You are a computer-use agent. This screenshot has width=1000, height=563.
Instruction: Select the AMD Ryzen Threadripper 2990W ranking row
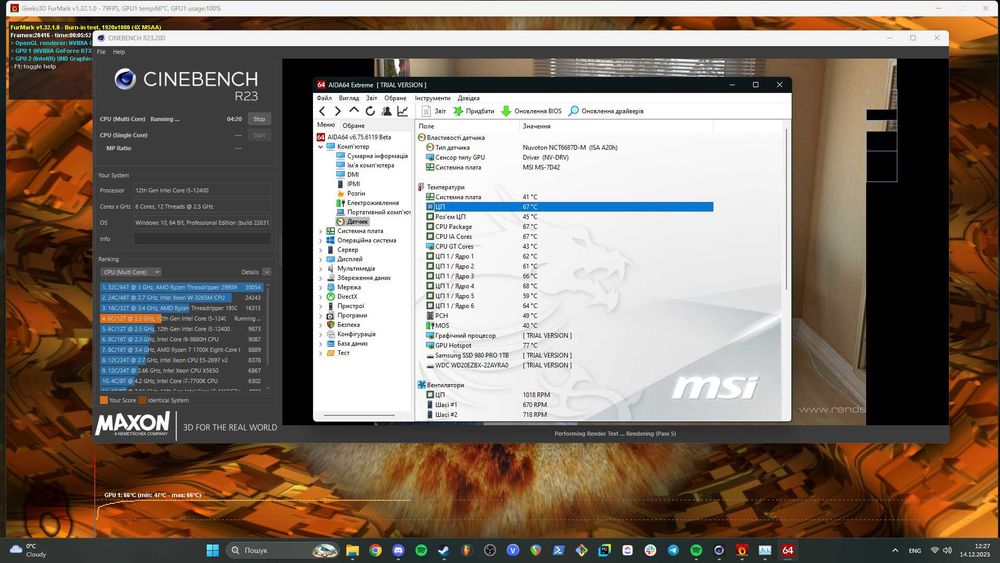click(182, 288)
